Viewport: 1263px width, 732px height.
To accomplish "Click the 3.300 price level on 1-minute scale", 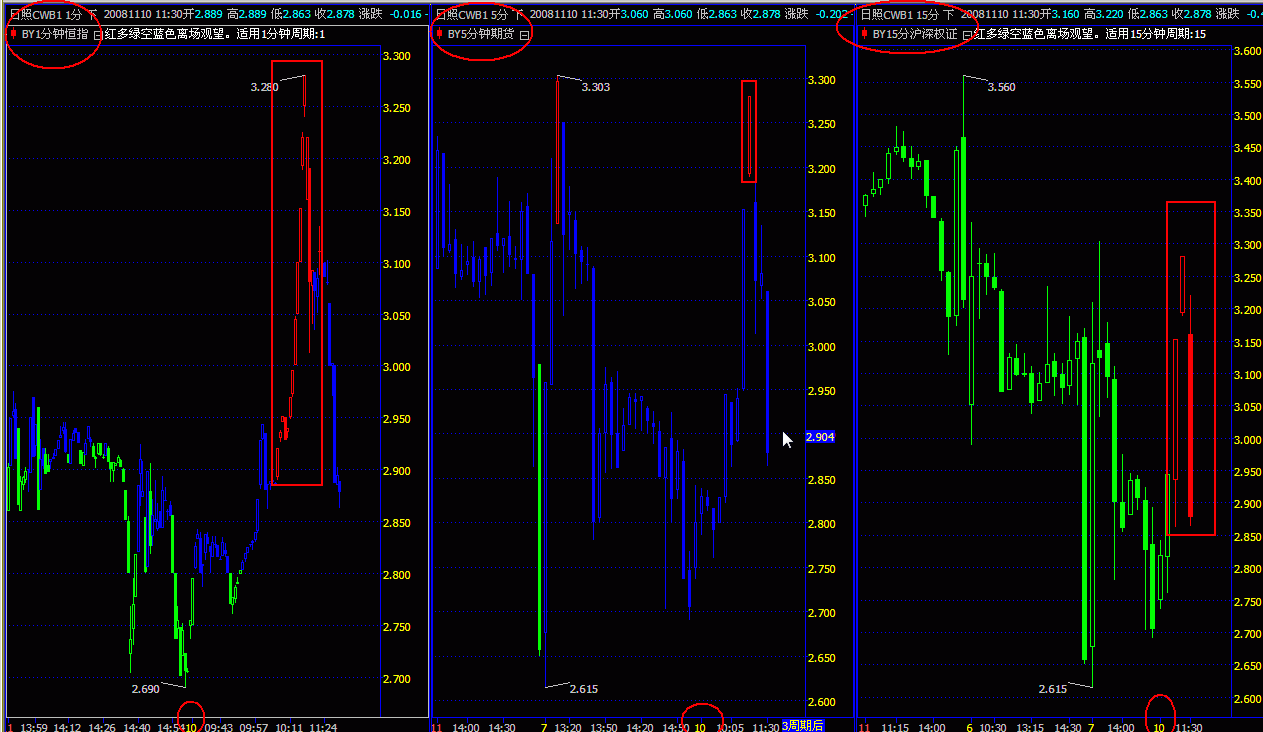I will [x=396, y=56].
